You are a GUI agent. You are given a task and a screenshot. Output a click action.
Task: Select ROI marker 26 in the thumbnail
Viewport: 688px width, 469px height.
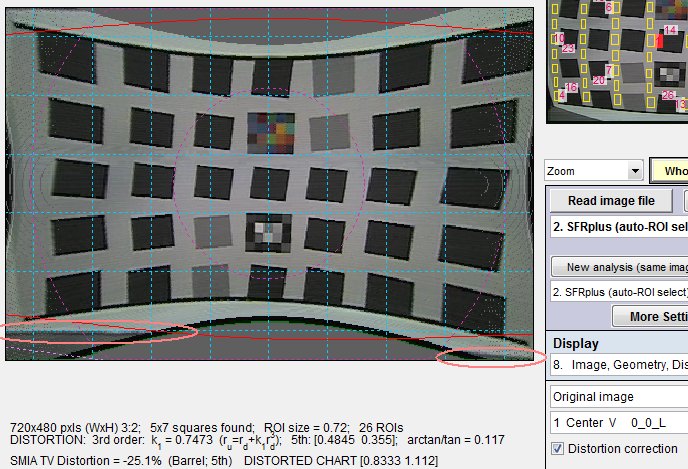click(668, 95)
